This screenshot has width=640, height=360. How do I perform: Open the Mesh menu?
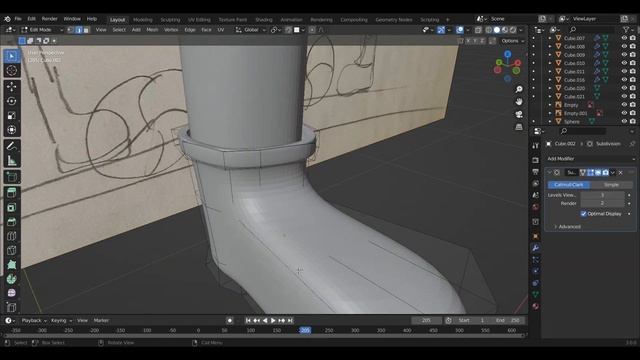pyautogui.click(x=152, y=30)
